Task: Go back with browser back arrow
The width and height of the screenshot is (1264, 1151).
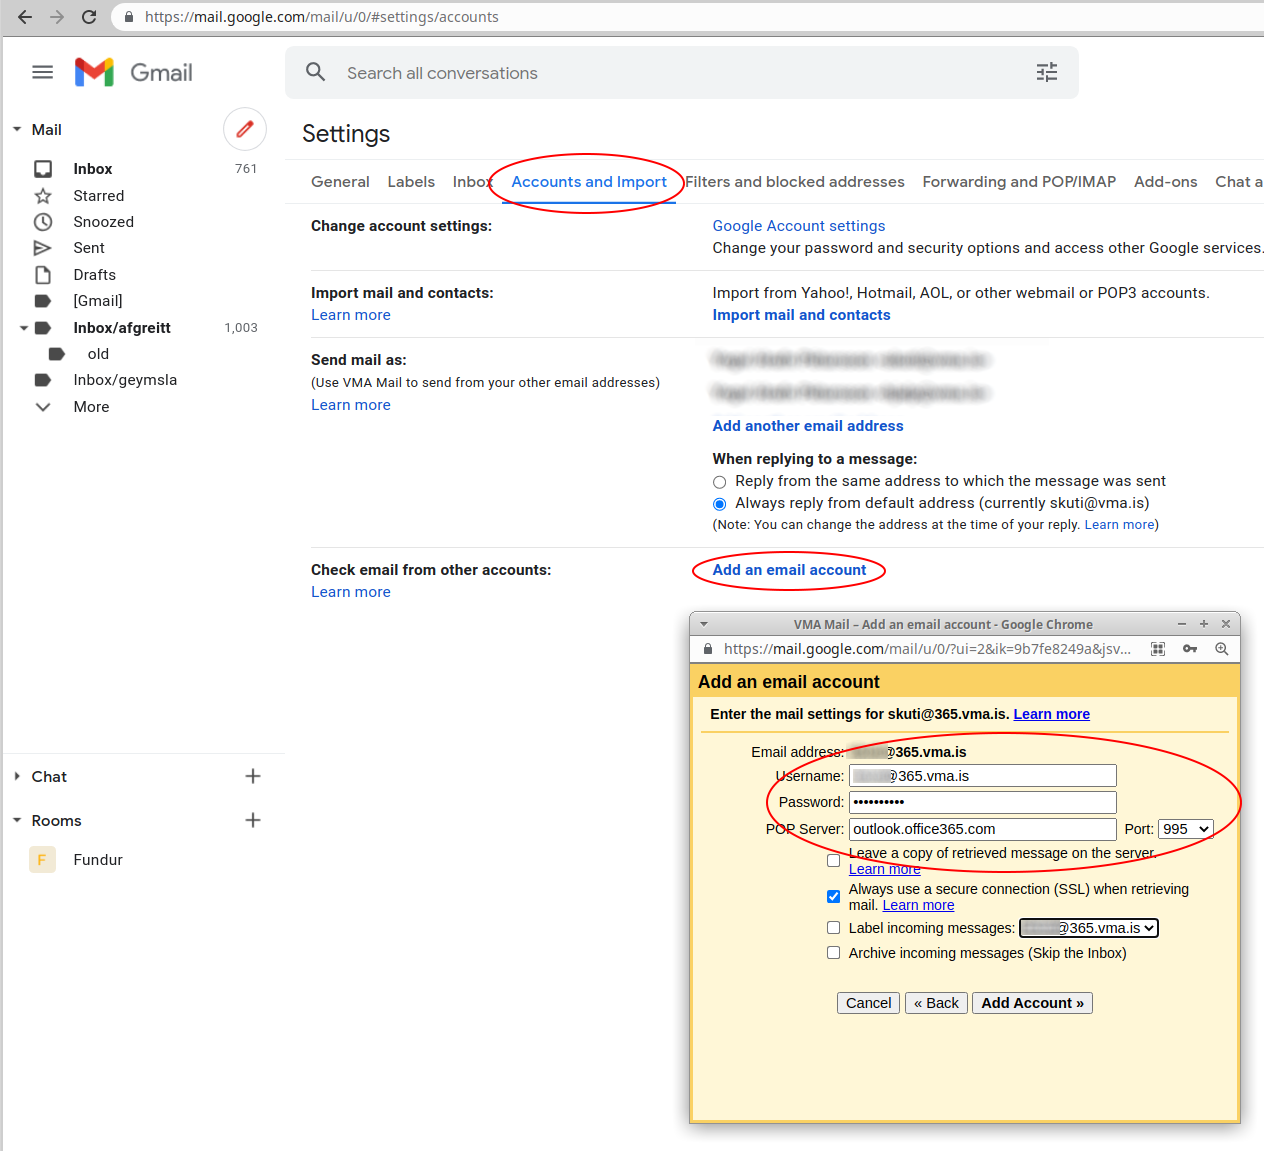Action: point(25,17)
